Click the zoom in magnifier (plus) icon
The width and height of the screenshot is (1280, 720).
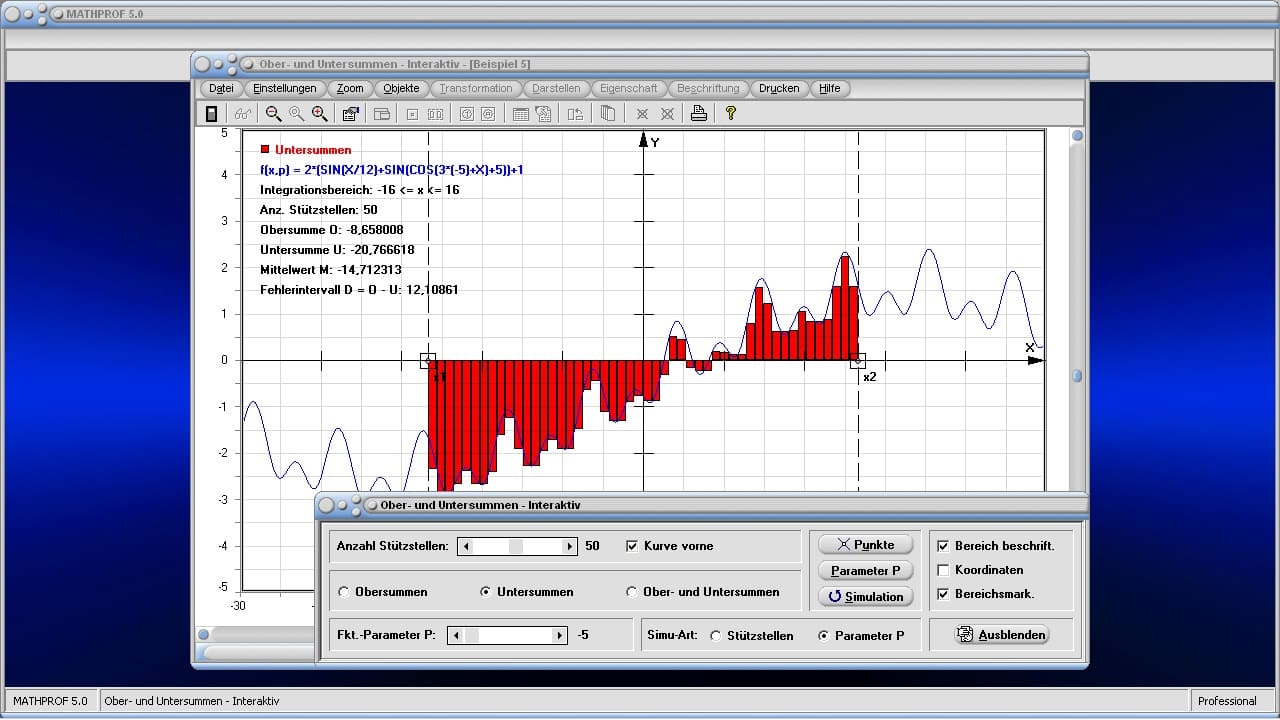pyautogui.click(x=320, y=114)
